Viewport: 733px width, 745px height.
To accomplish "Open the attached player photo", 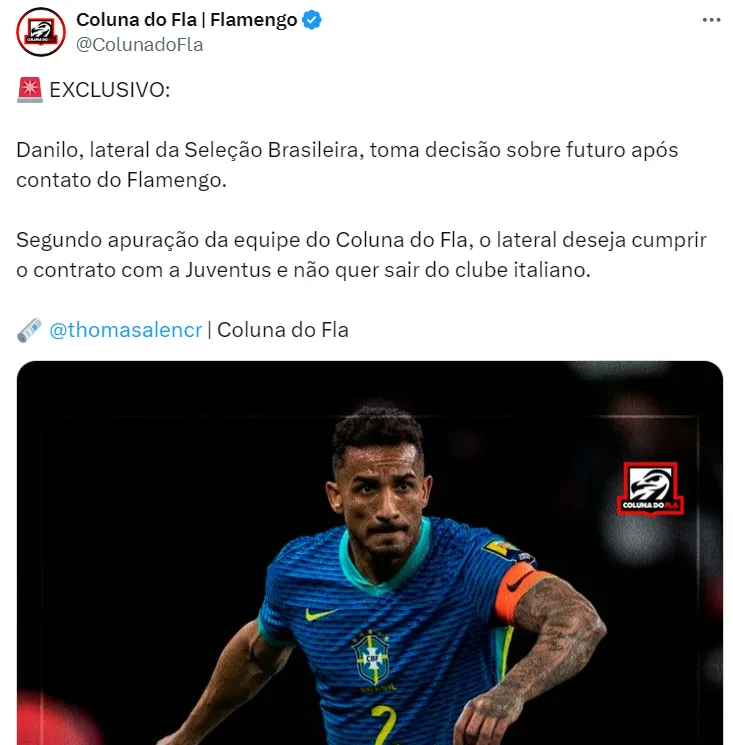I will pyautogui.click(x=370, y=553).
